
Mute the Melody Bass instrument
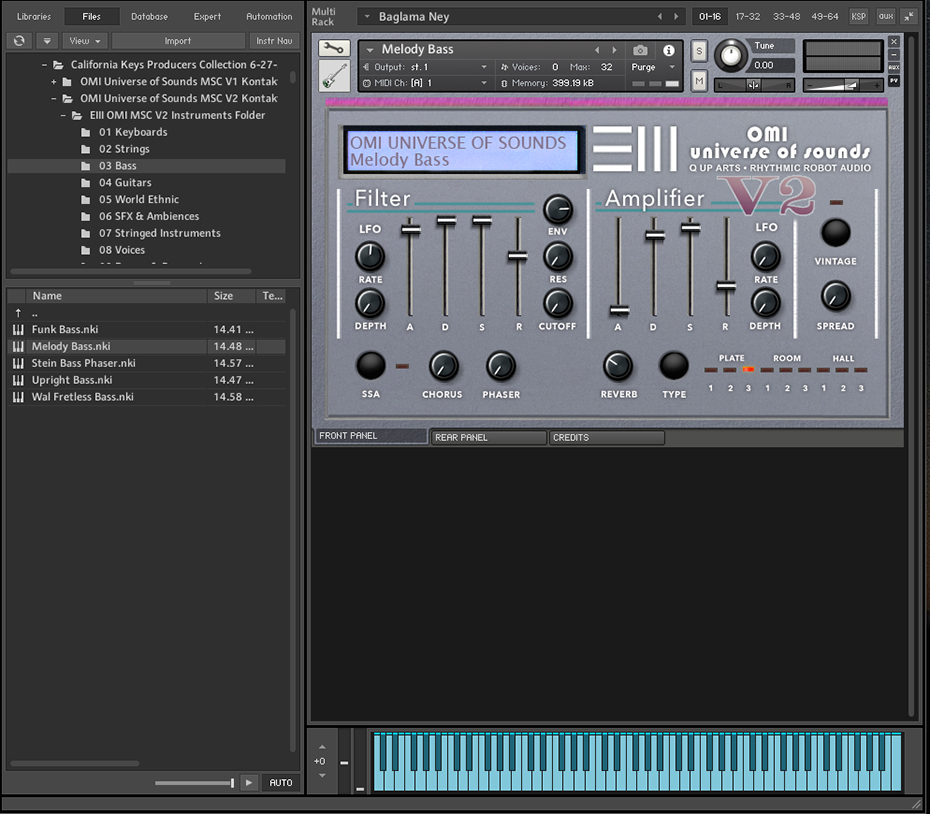click(x=699, y=80)
